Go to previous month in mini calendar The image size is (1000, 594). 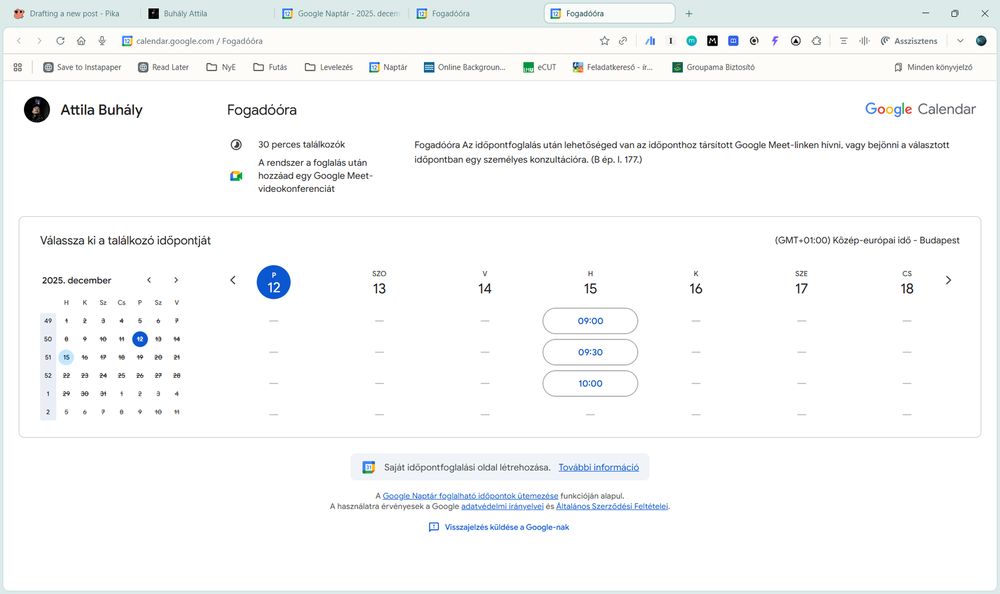149,280
